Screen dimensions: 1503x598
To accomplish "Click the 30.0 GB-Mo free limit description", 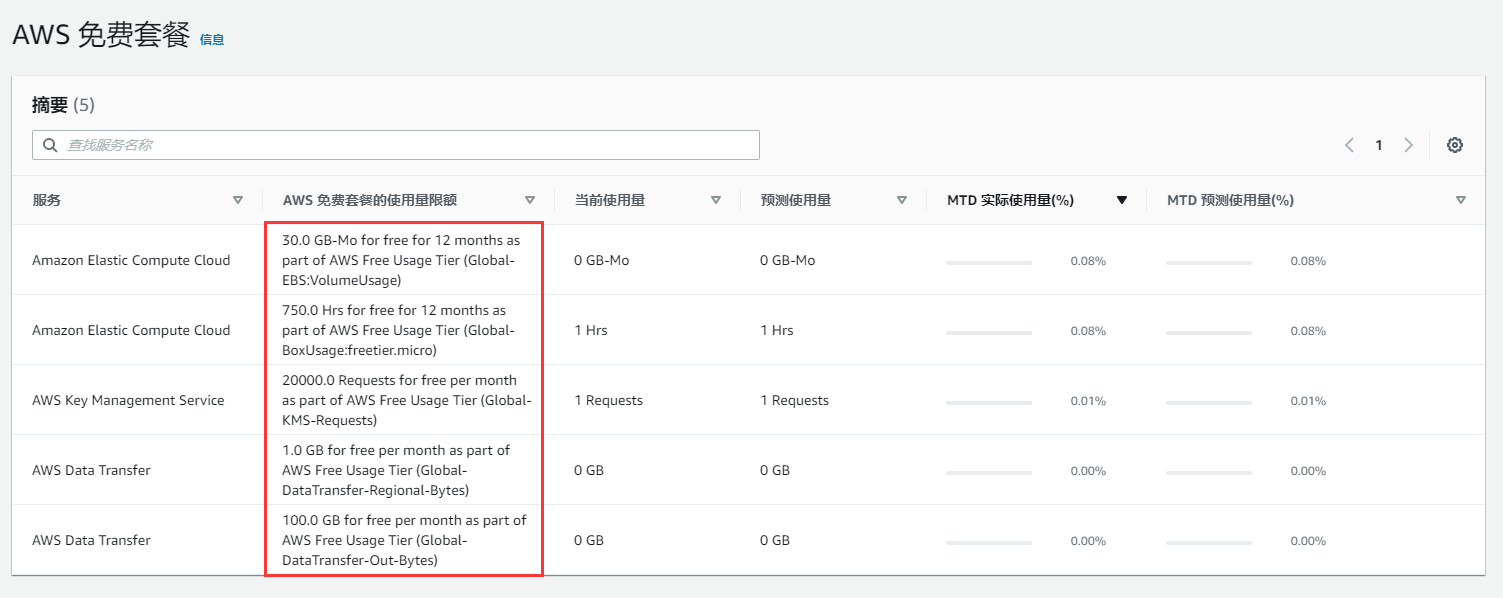I will pyautogui.click(x=401, y=260).
